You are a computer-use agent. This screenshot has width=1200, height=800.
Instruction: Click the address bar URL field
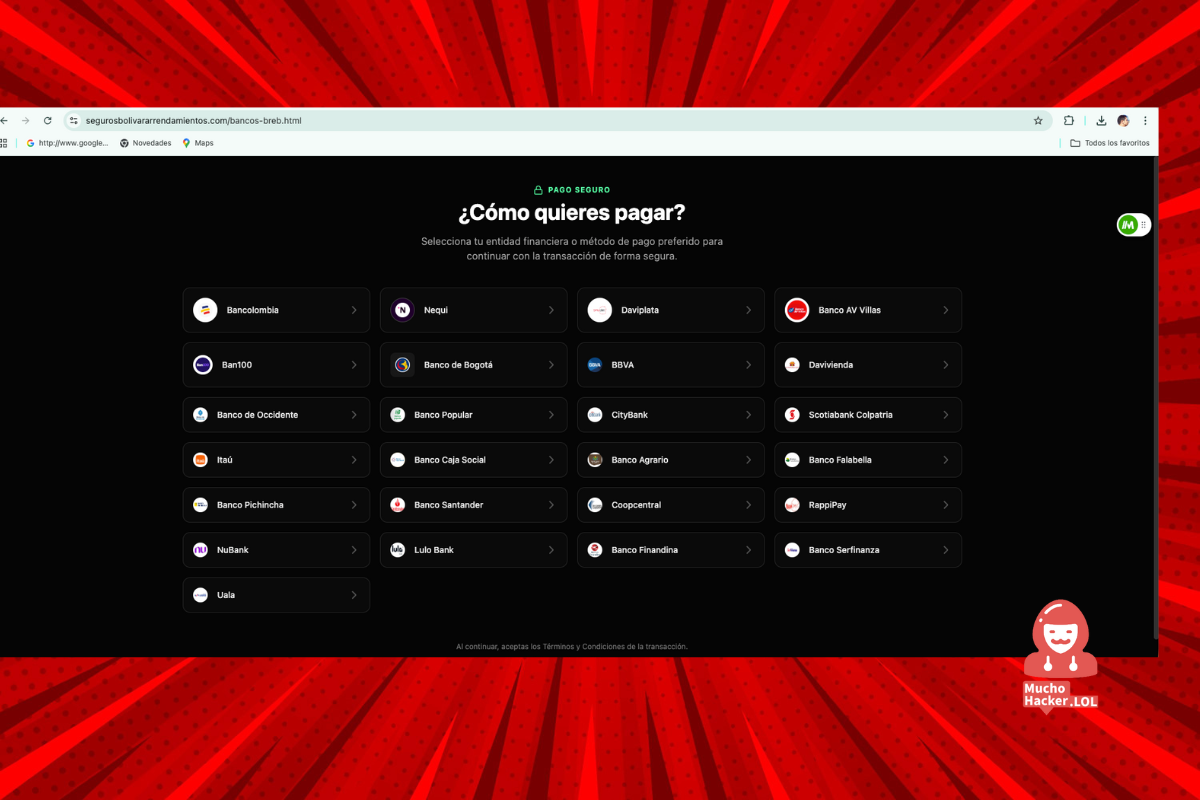point(557,120)
